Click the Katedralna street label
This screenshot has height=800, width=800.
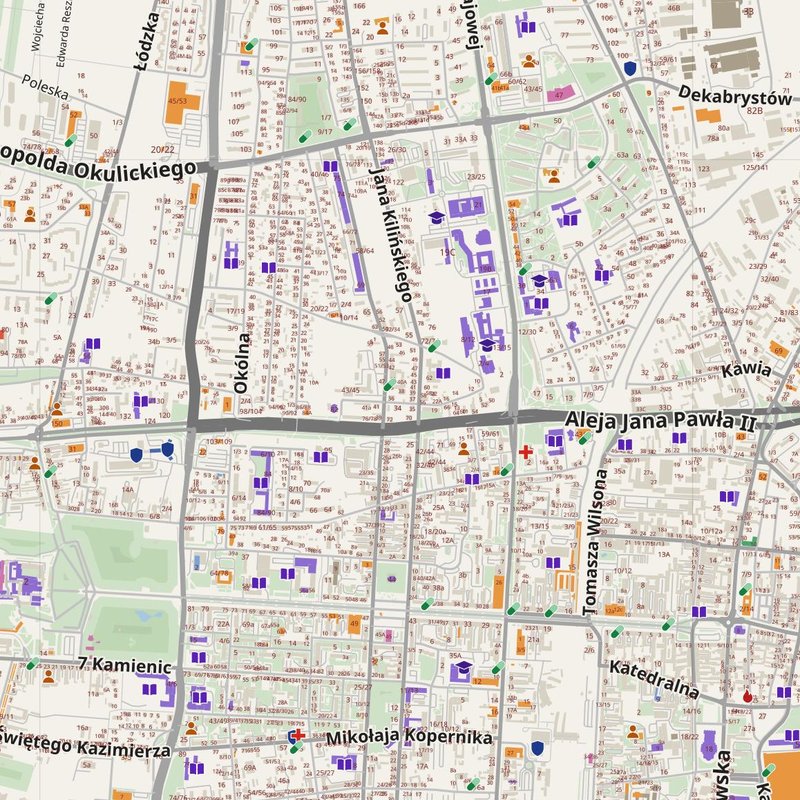[x=654, y=679]
